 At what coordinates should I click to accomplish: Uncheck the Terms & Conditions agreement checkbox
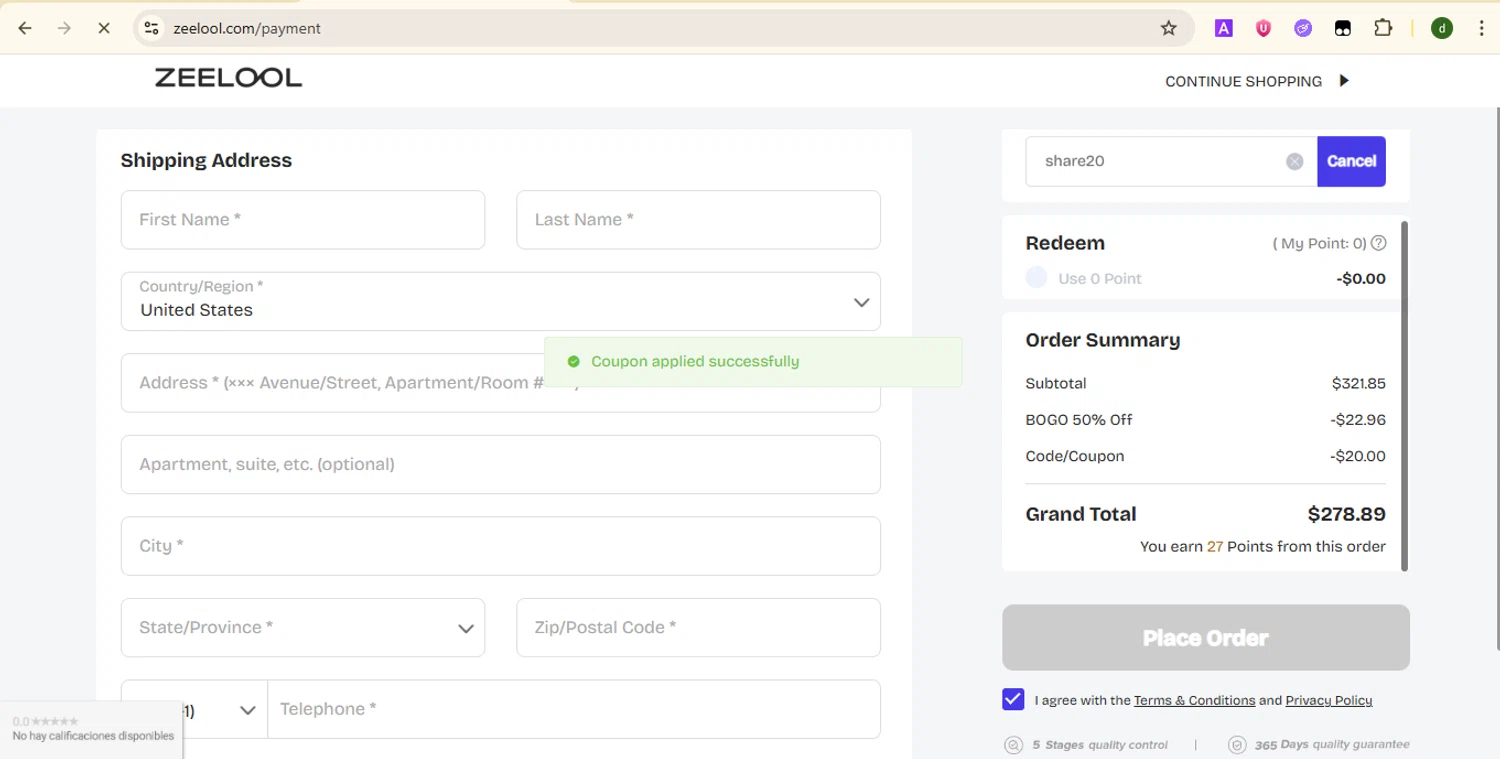point(1013,700)
